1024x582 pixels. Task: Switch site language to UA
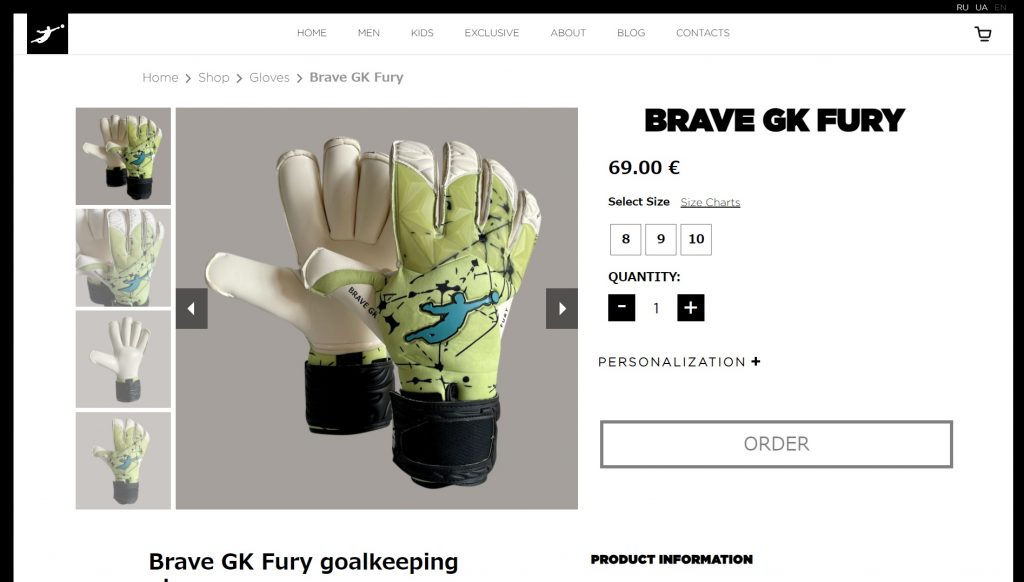click(981, 7)
